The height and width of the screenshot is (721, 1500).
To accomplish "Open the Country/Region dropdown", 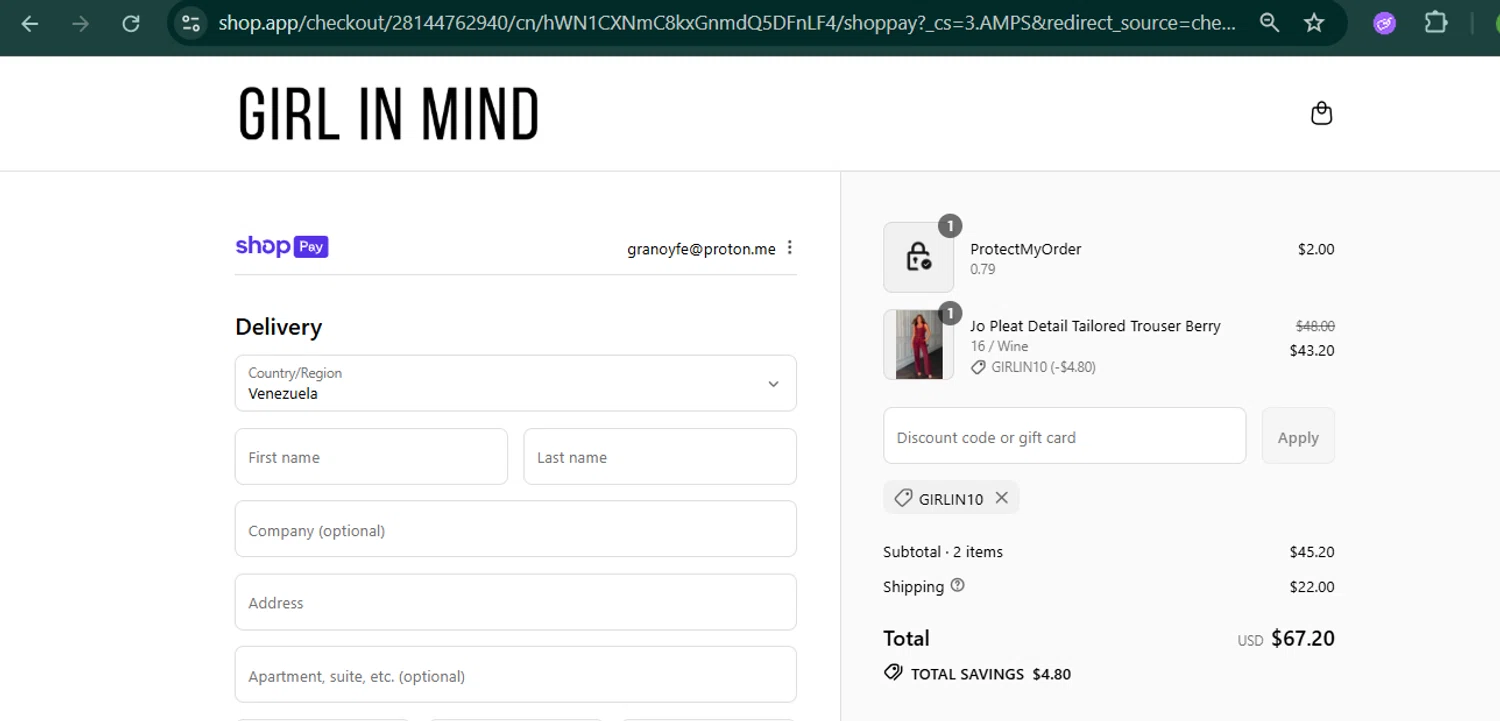I will [516, 383].
